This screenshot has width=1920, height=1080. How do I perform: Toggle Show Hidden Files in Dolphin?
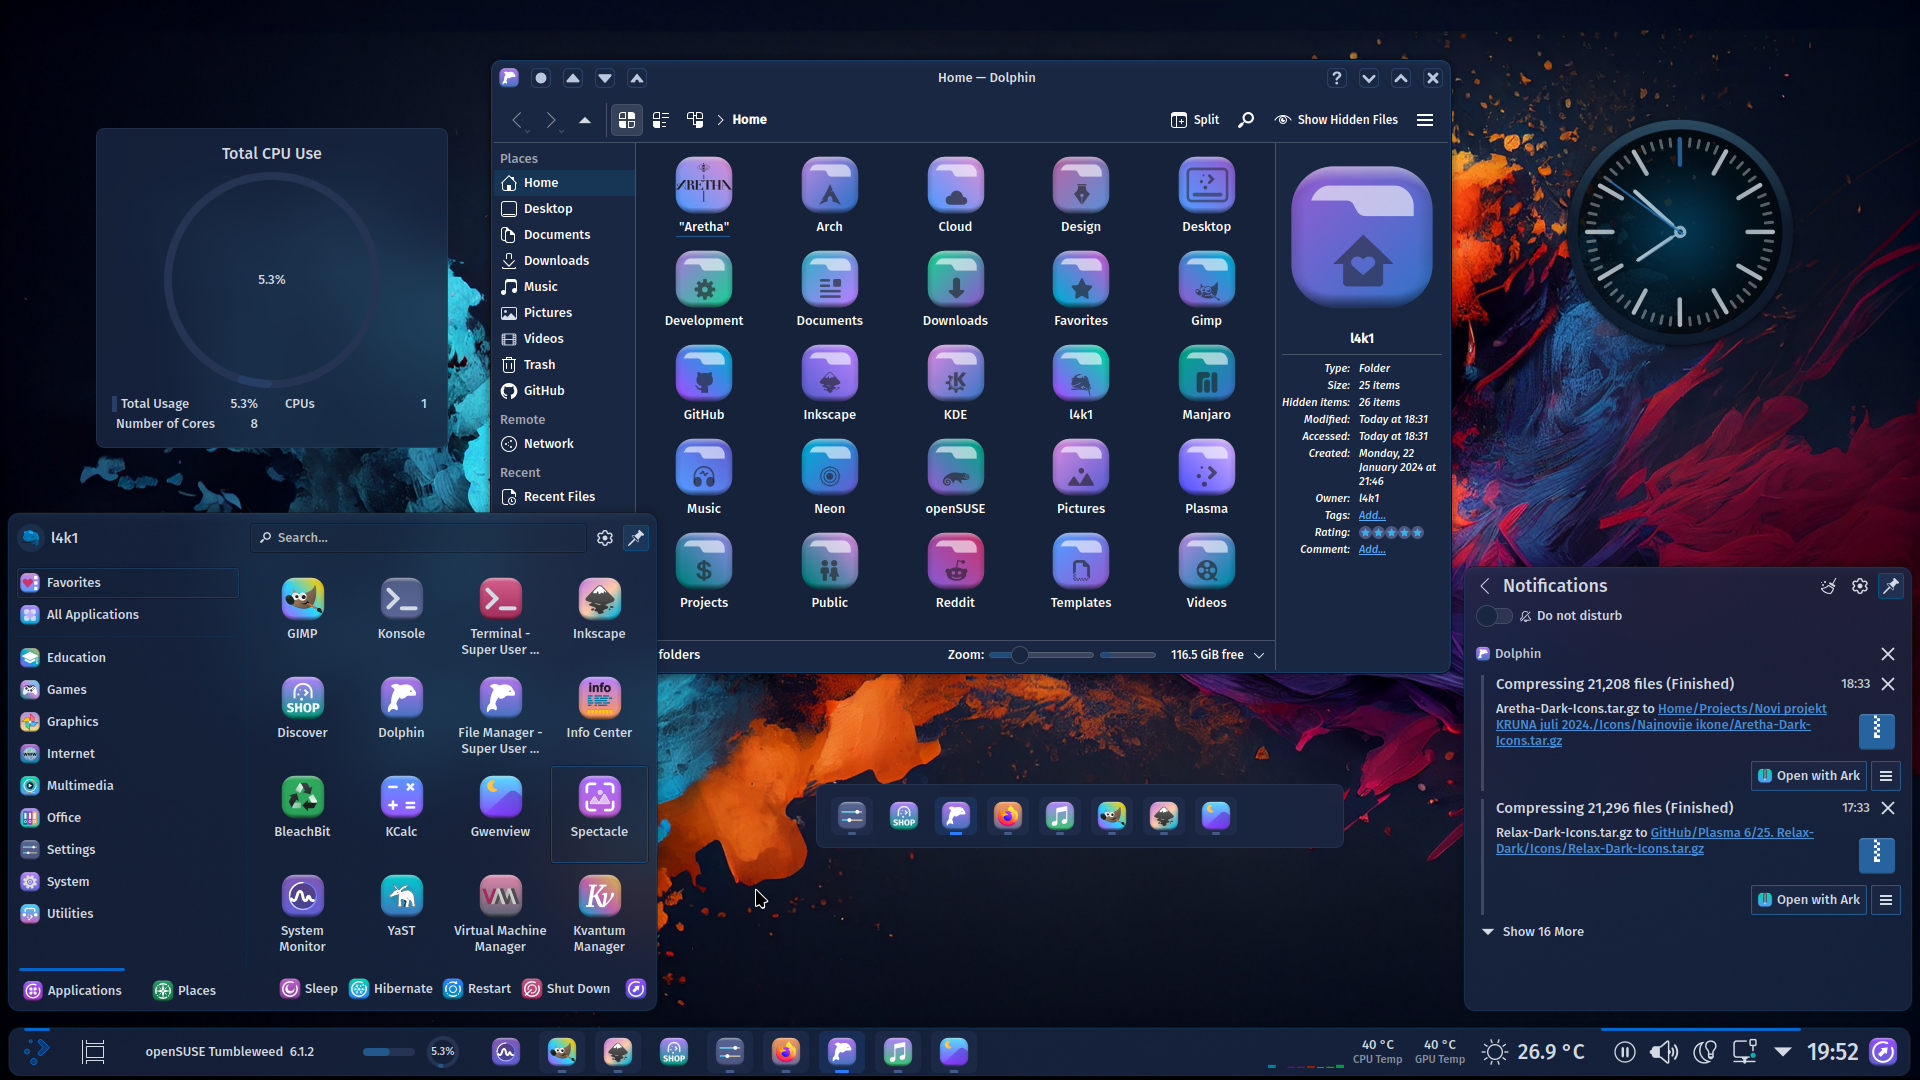(x=1336, y=120)
